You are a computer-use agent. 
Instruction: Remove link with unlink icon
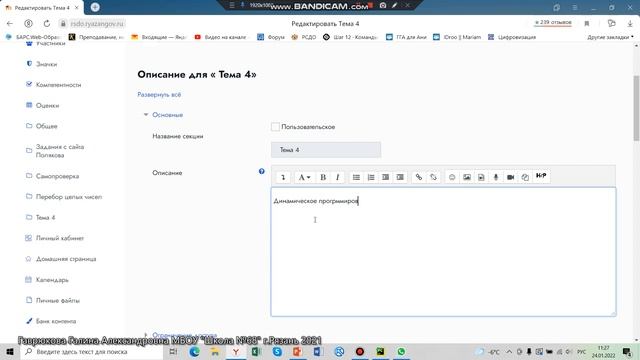433,177
